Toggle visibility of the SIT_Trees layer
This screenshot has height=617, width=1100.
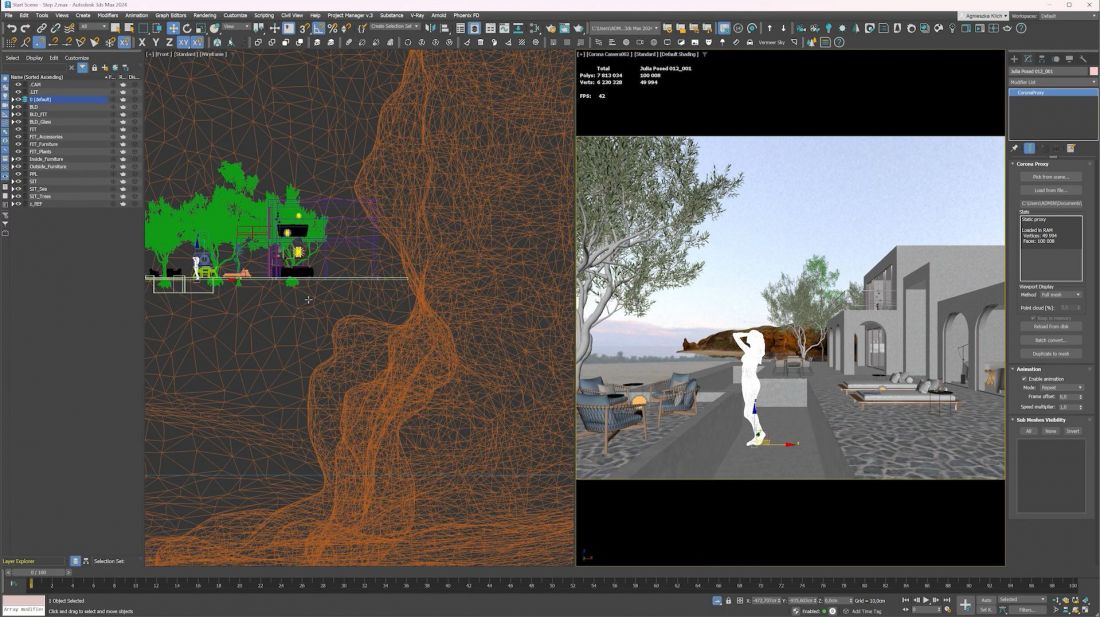pyautogui.click(x=18, y=196)
